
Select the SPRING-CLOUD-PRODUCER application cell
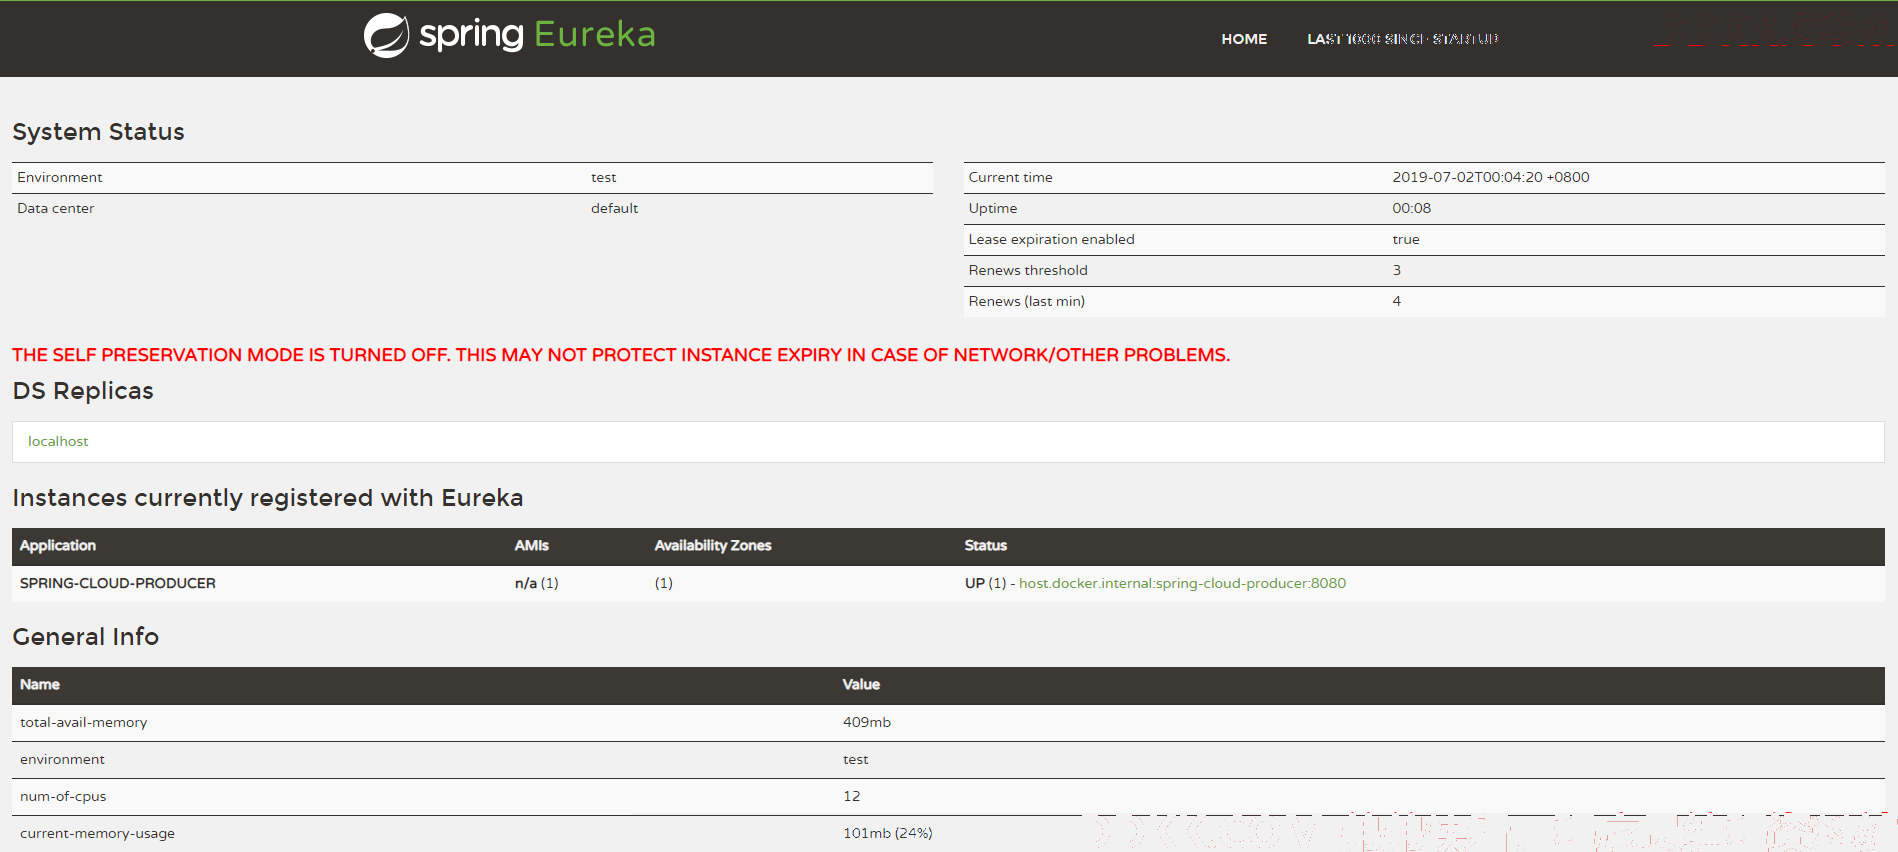[118, 583]
